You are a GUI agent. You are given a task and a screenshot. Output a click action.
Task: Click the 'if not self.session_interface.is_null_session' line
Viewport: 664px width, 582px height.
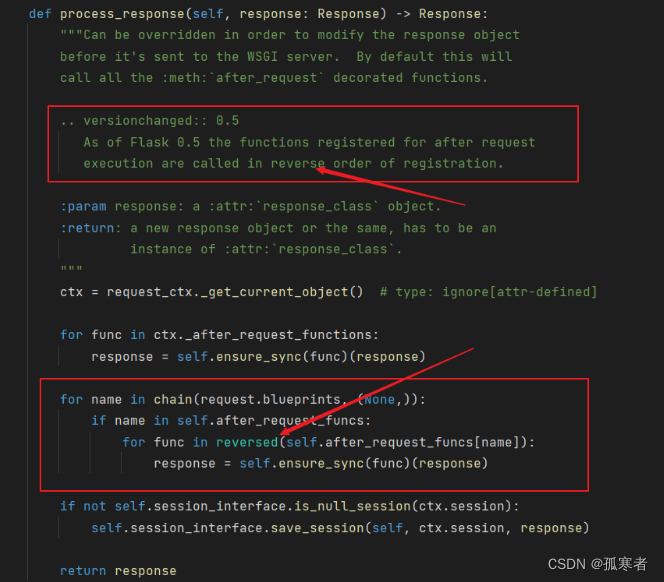[290, 506]
